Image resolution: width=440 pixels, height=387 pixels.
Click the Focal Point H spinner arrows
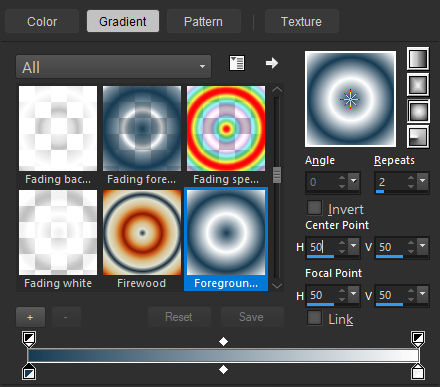pos(342,295)
